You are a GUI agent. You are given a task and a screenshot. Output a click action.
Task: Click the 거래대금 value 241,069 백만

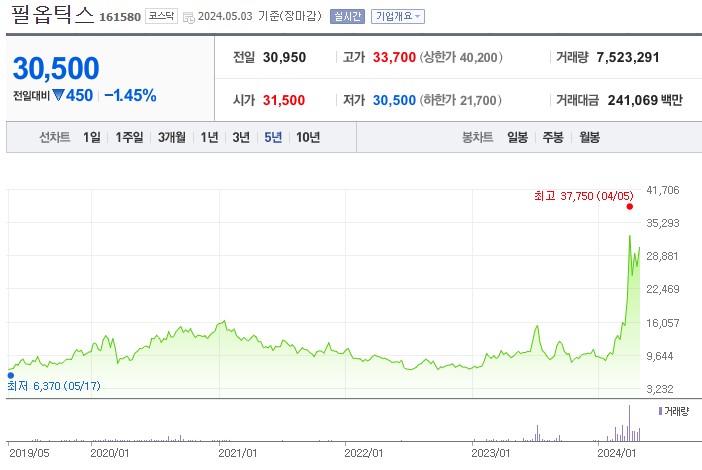645,100
